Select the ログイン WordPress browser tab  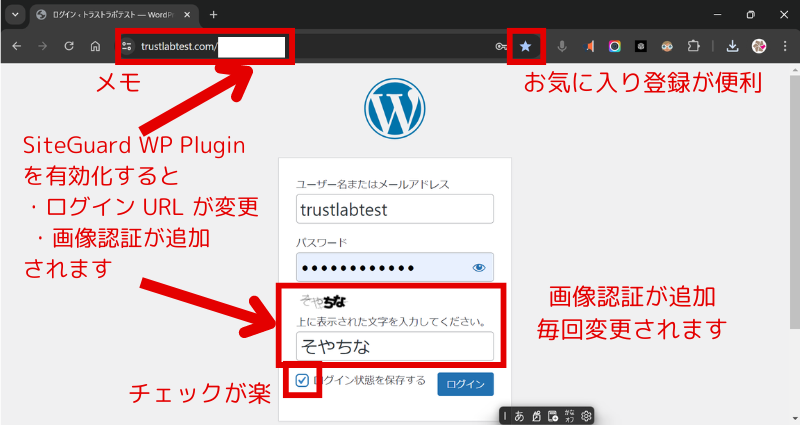coord(112,15)
